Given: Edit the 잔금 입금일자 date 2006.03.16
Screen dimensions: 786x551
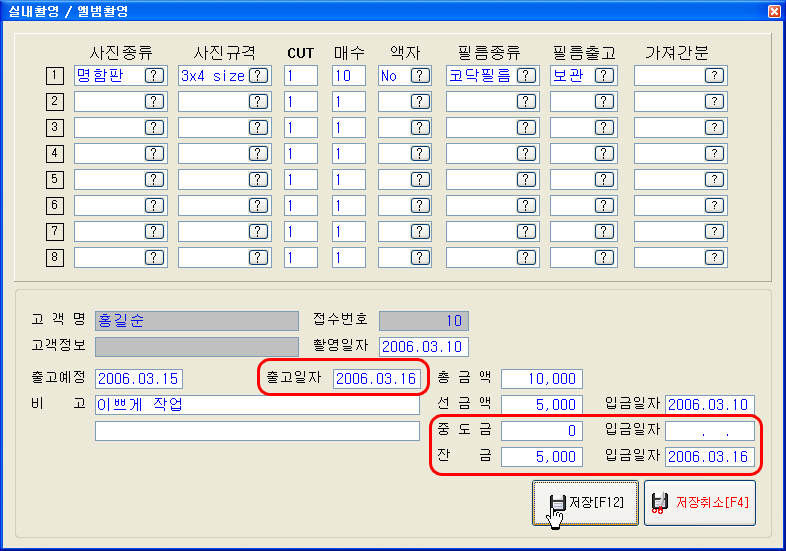Looking at the screenshot, I should click(710, 457).
